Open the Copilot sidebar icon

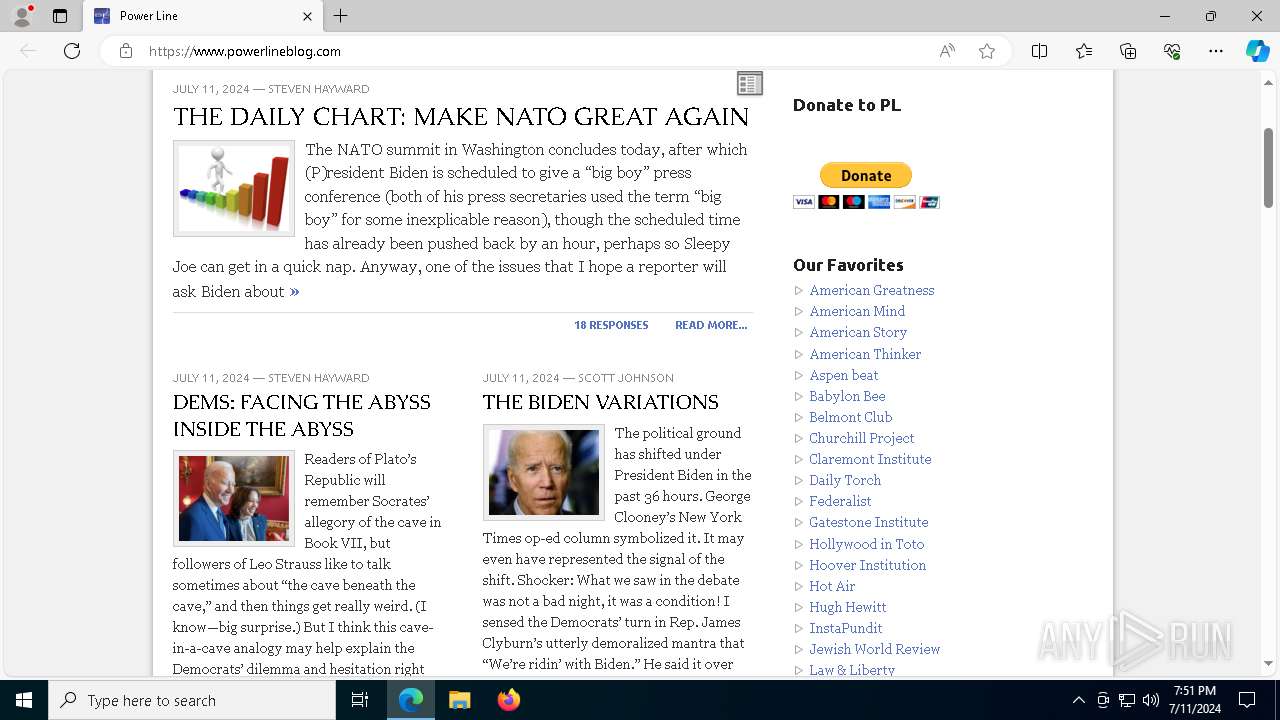1257,51
